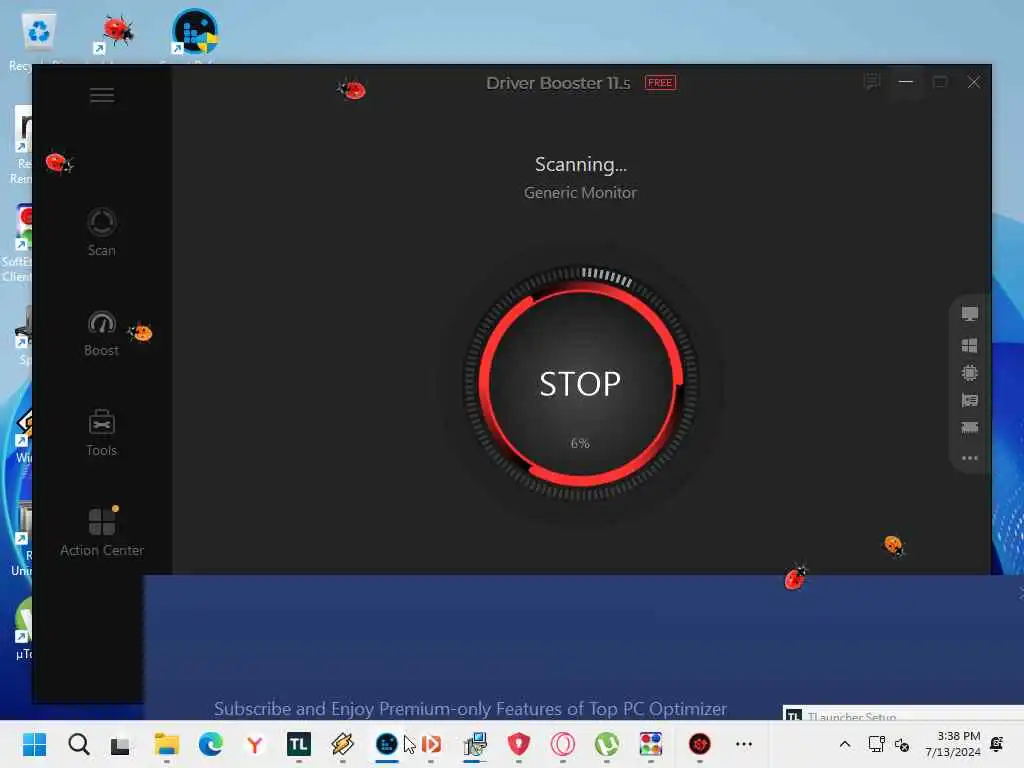Click the TLauncher Setup window title
Screen dimensions: 1024x768
(852, 716)
